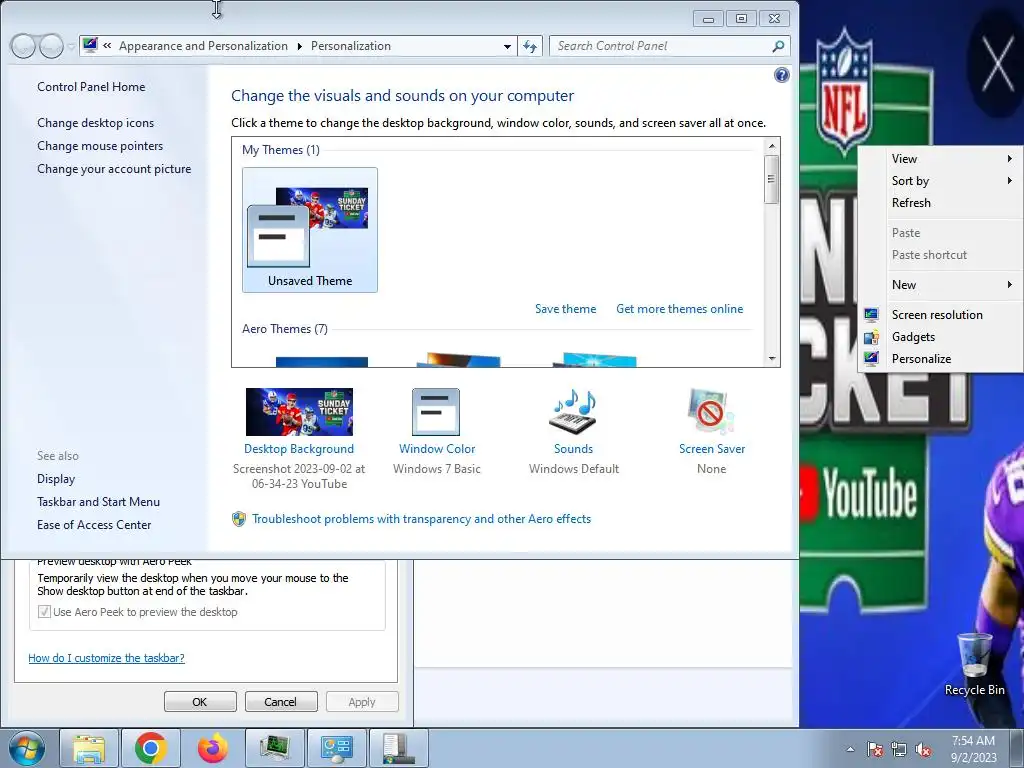The width and height of the screenshot is (1024, 768).
Task: Open the system monitor taskbar icon
Action: pyautogui.click(x=275, y=748)
